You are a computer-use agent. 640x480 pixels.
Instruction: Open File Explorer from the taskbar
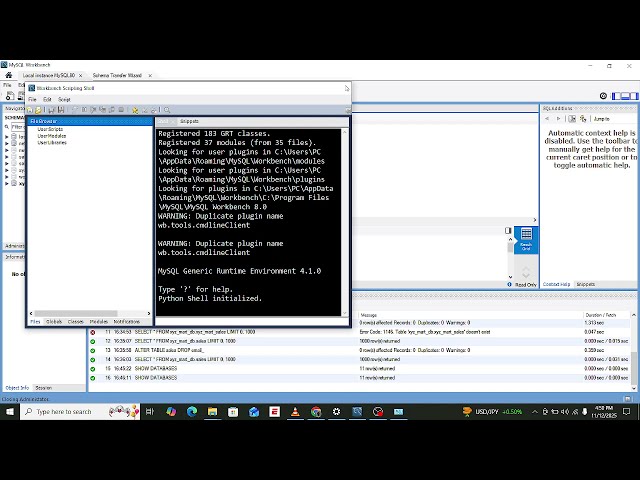click(x=212, y=412)
